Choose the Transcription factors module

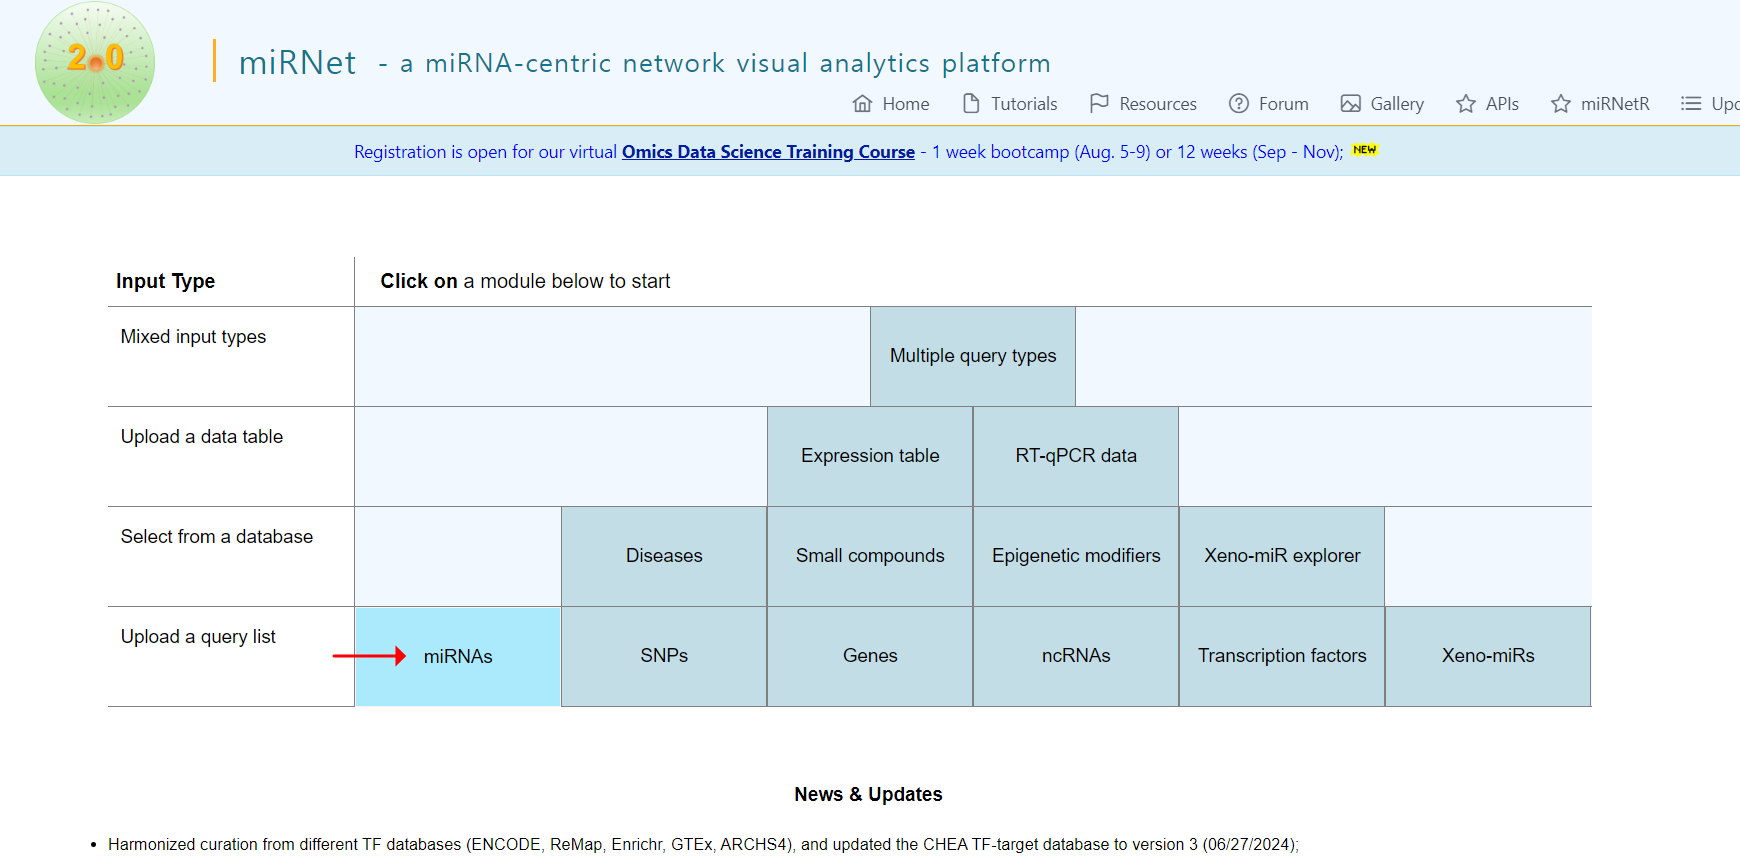(1282, 656)
